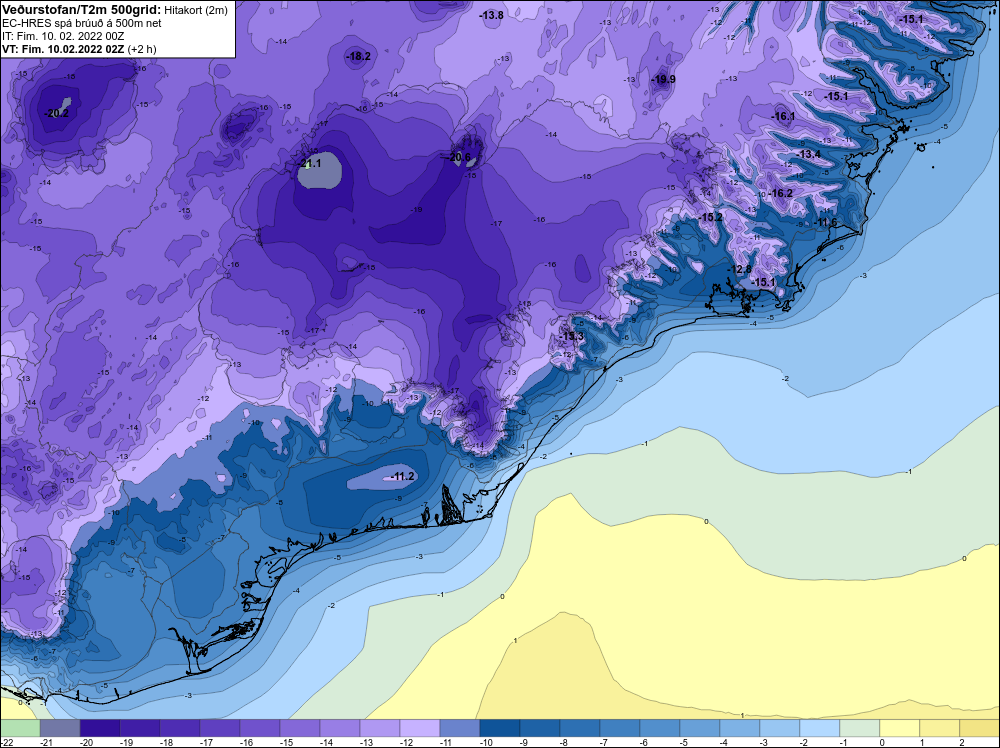Click the legend swatch labeled -8
The height and width of the screenshot is (748, 1000).
click(580, 728)
